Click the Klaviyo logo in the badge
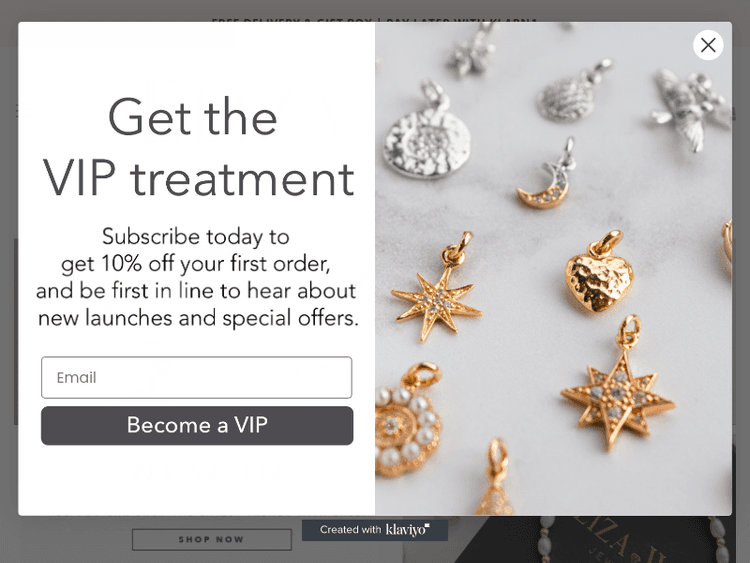The width and height of the screenshot is (750, 563). [x=408, y=530]
